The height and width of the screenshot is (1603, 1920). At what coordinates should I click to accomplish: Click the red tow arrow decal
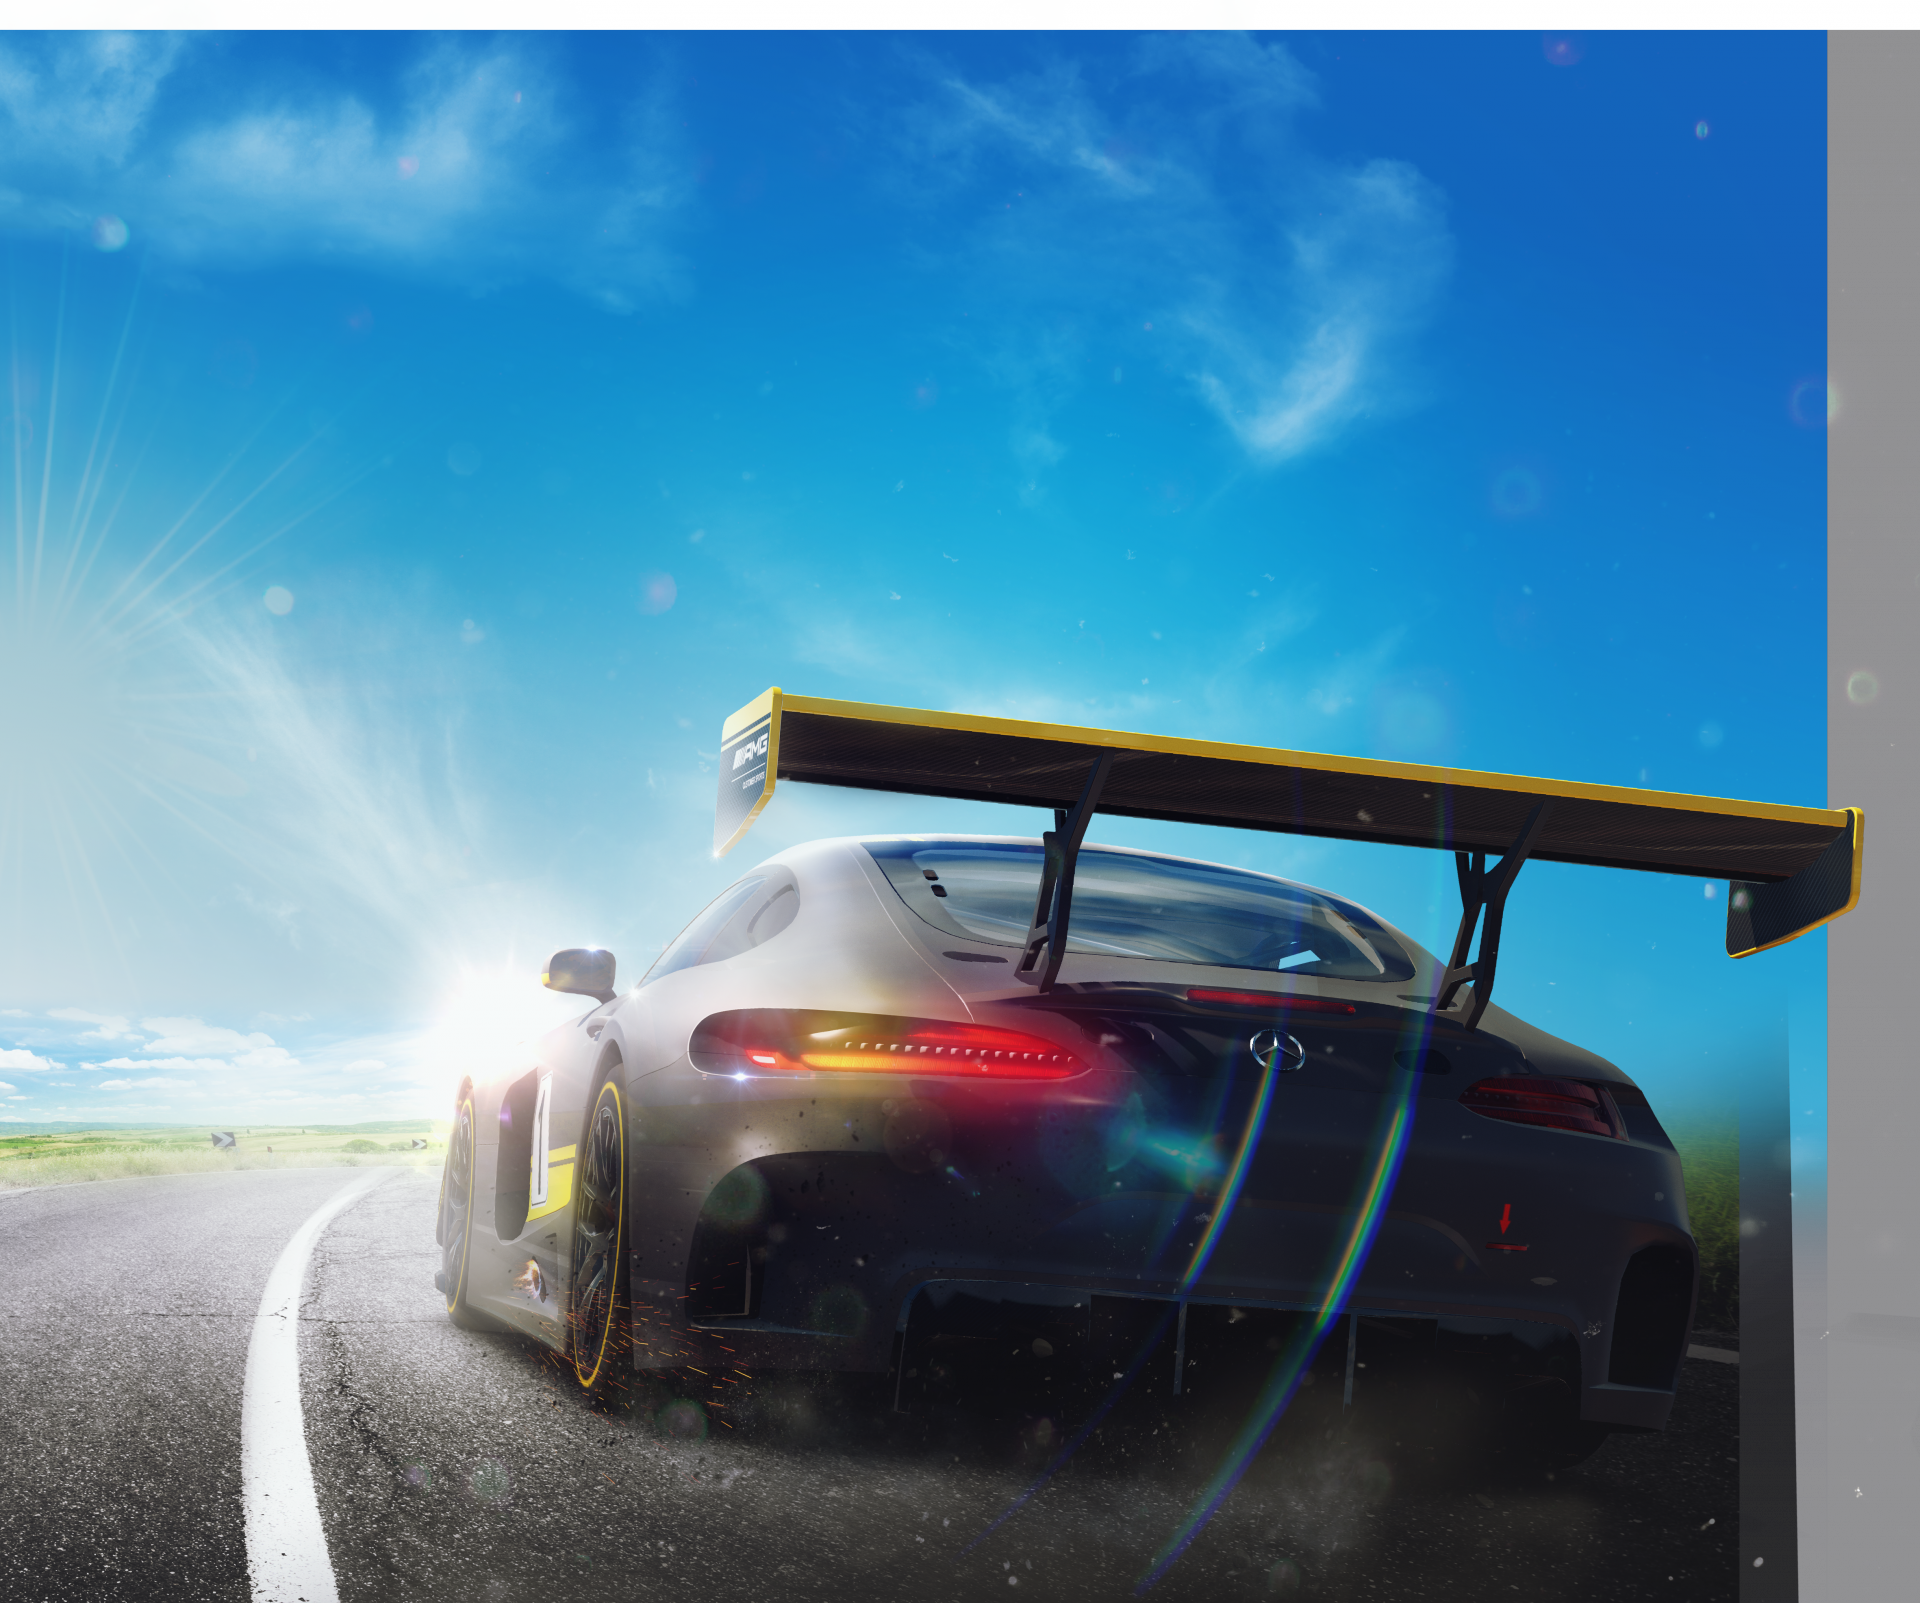coord(1505,1219)
